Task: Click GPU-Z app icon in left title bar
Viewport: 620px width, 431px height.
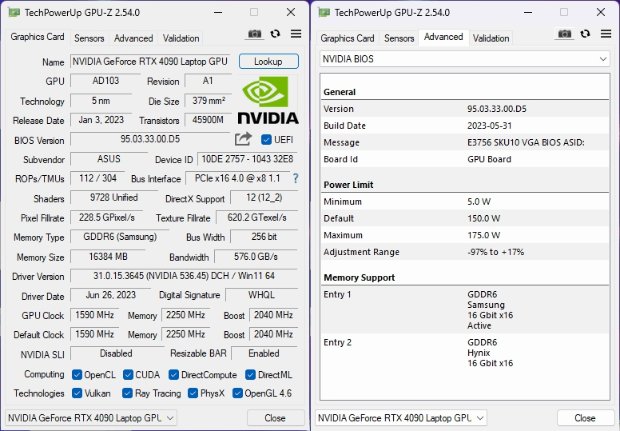Action: pos(14,12)
